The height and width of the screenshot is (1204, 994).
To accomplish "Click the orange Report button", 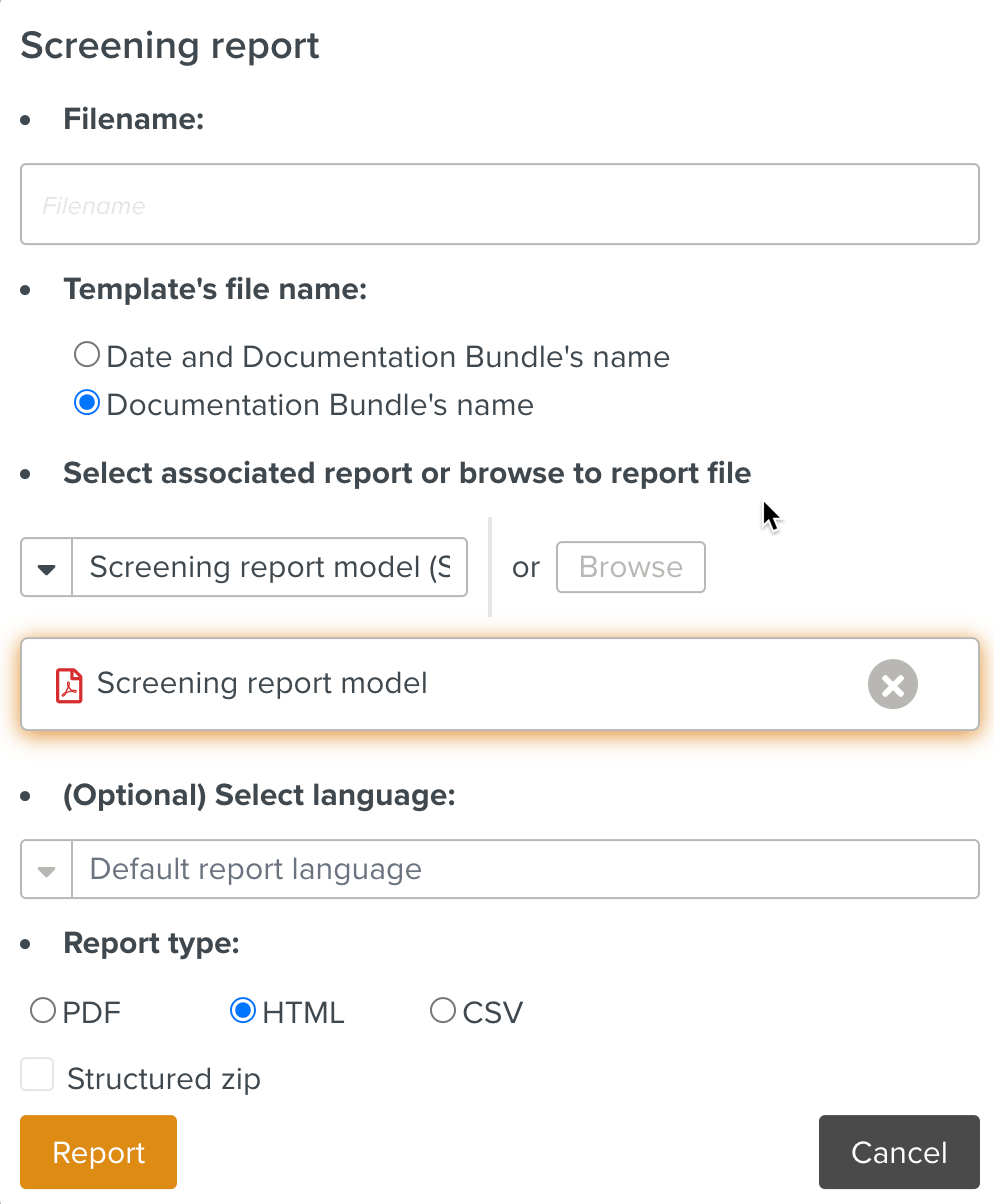I will tap(98, 1152).
